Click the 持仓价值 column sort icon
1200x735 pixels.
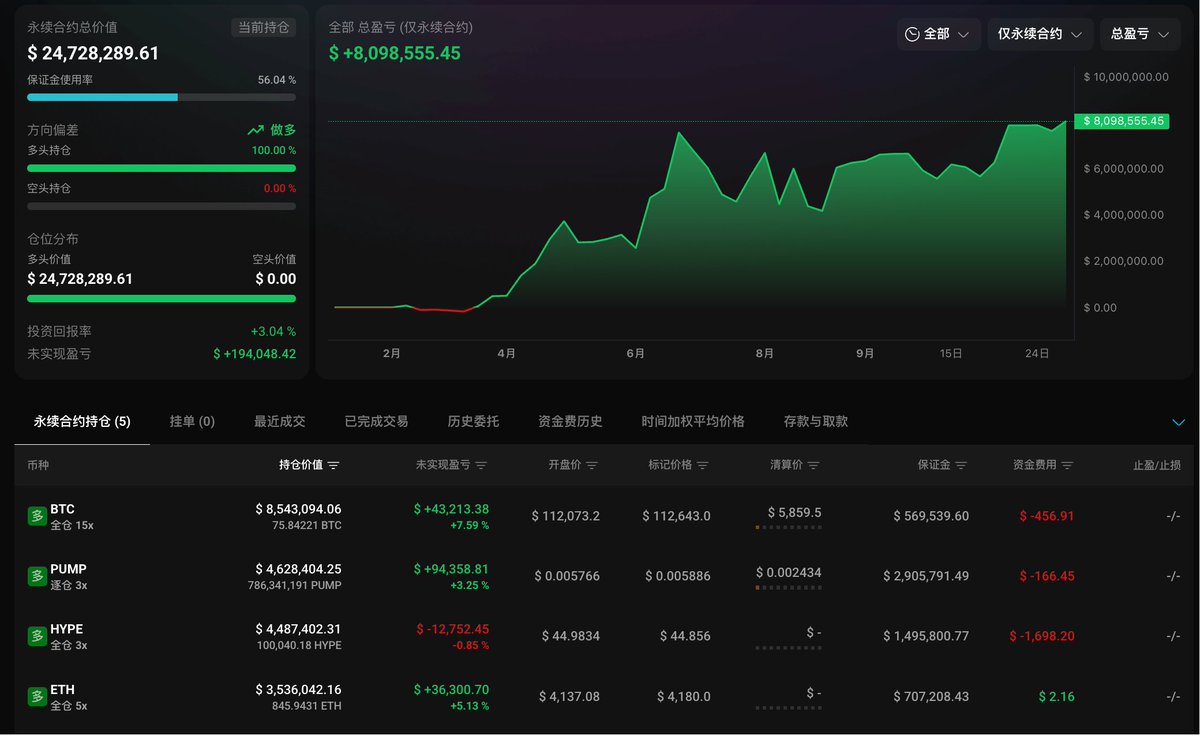[334, 465]
